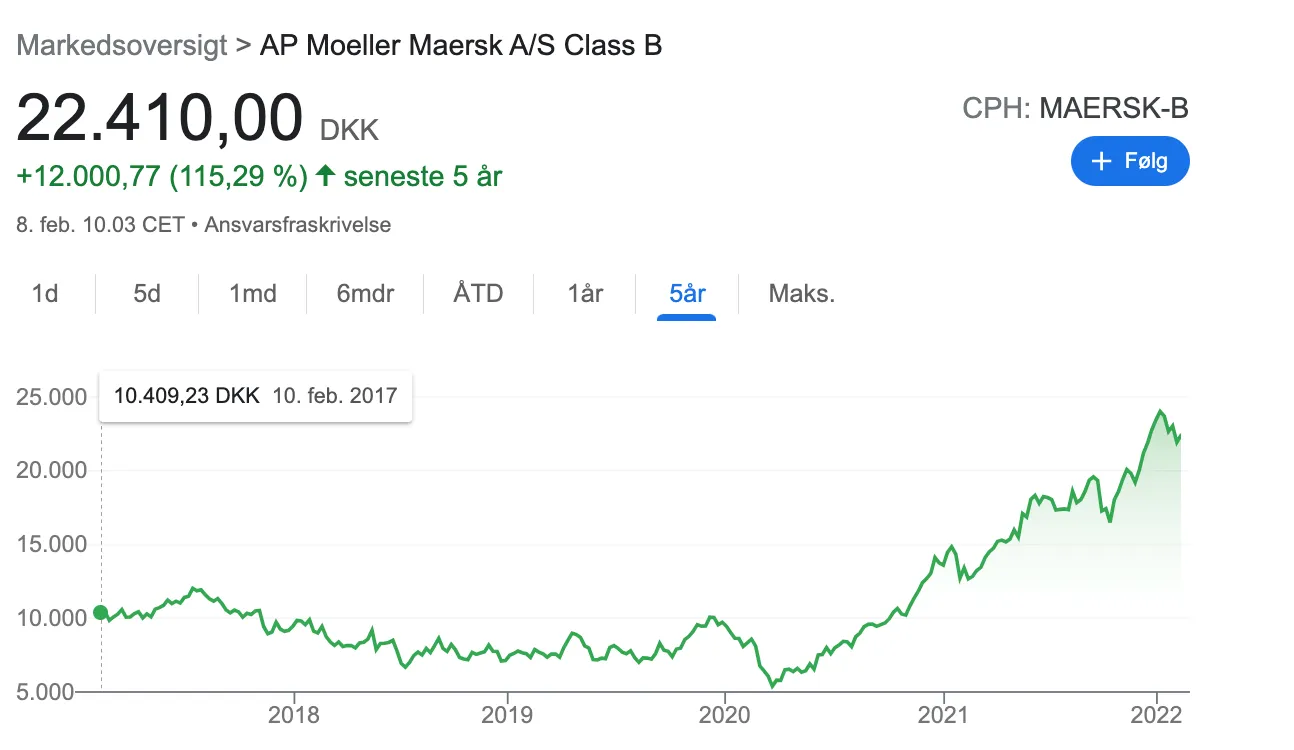Switch to the 5d range tab

point(147,294)
